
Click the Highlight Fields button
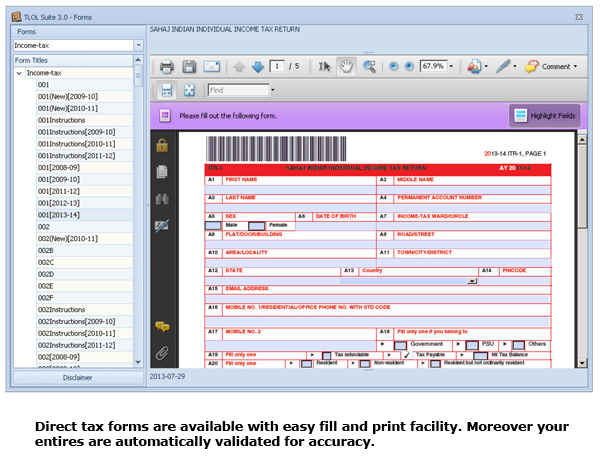pos(543,116)
